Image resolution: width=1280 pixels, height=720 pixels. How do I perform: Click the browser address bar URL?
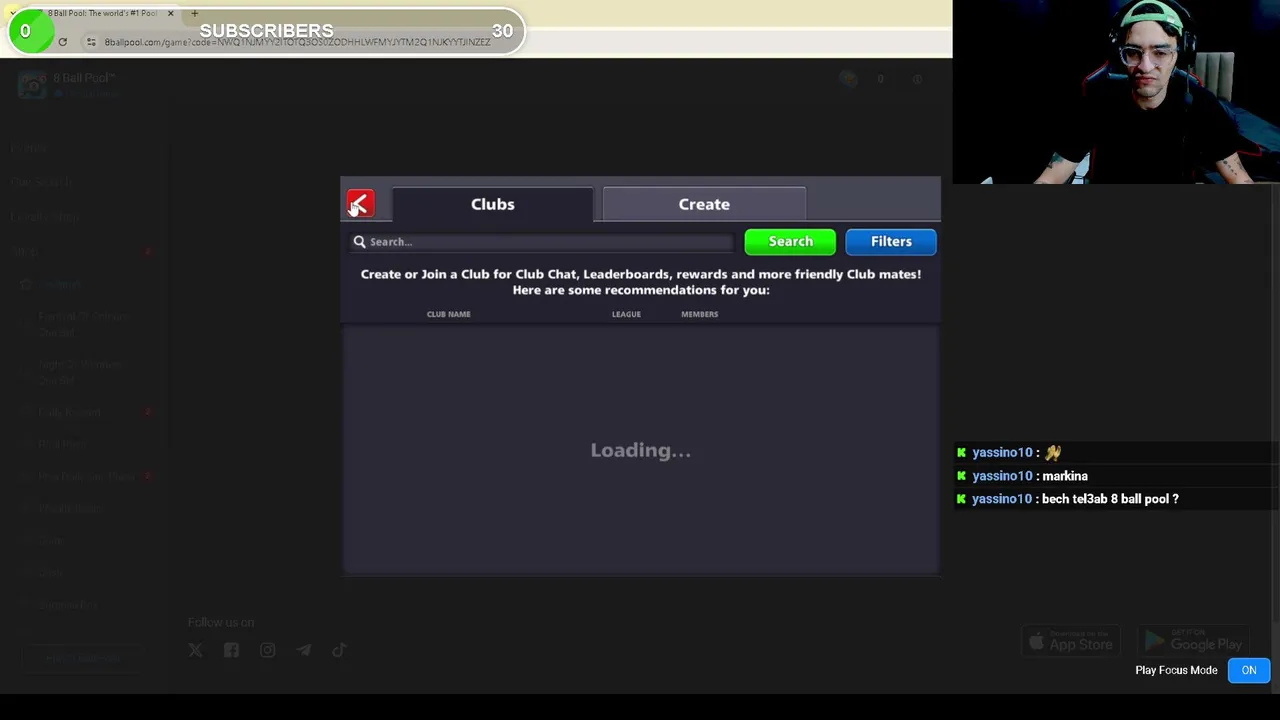click(x=297, y=42)
